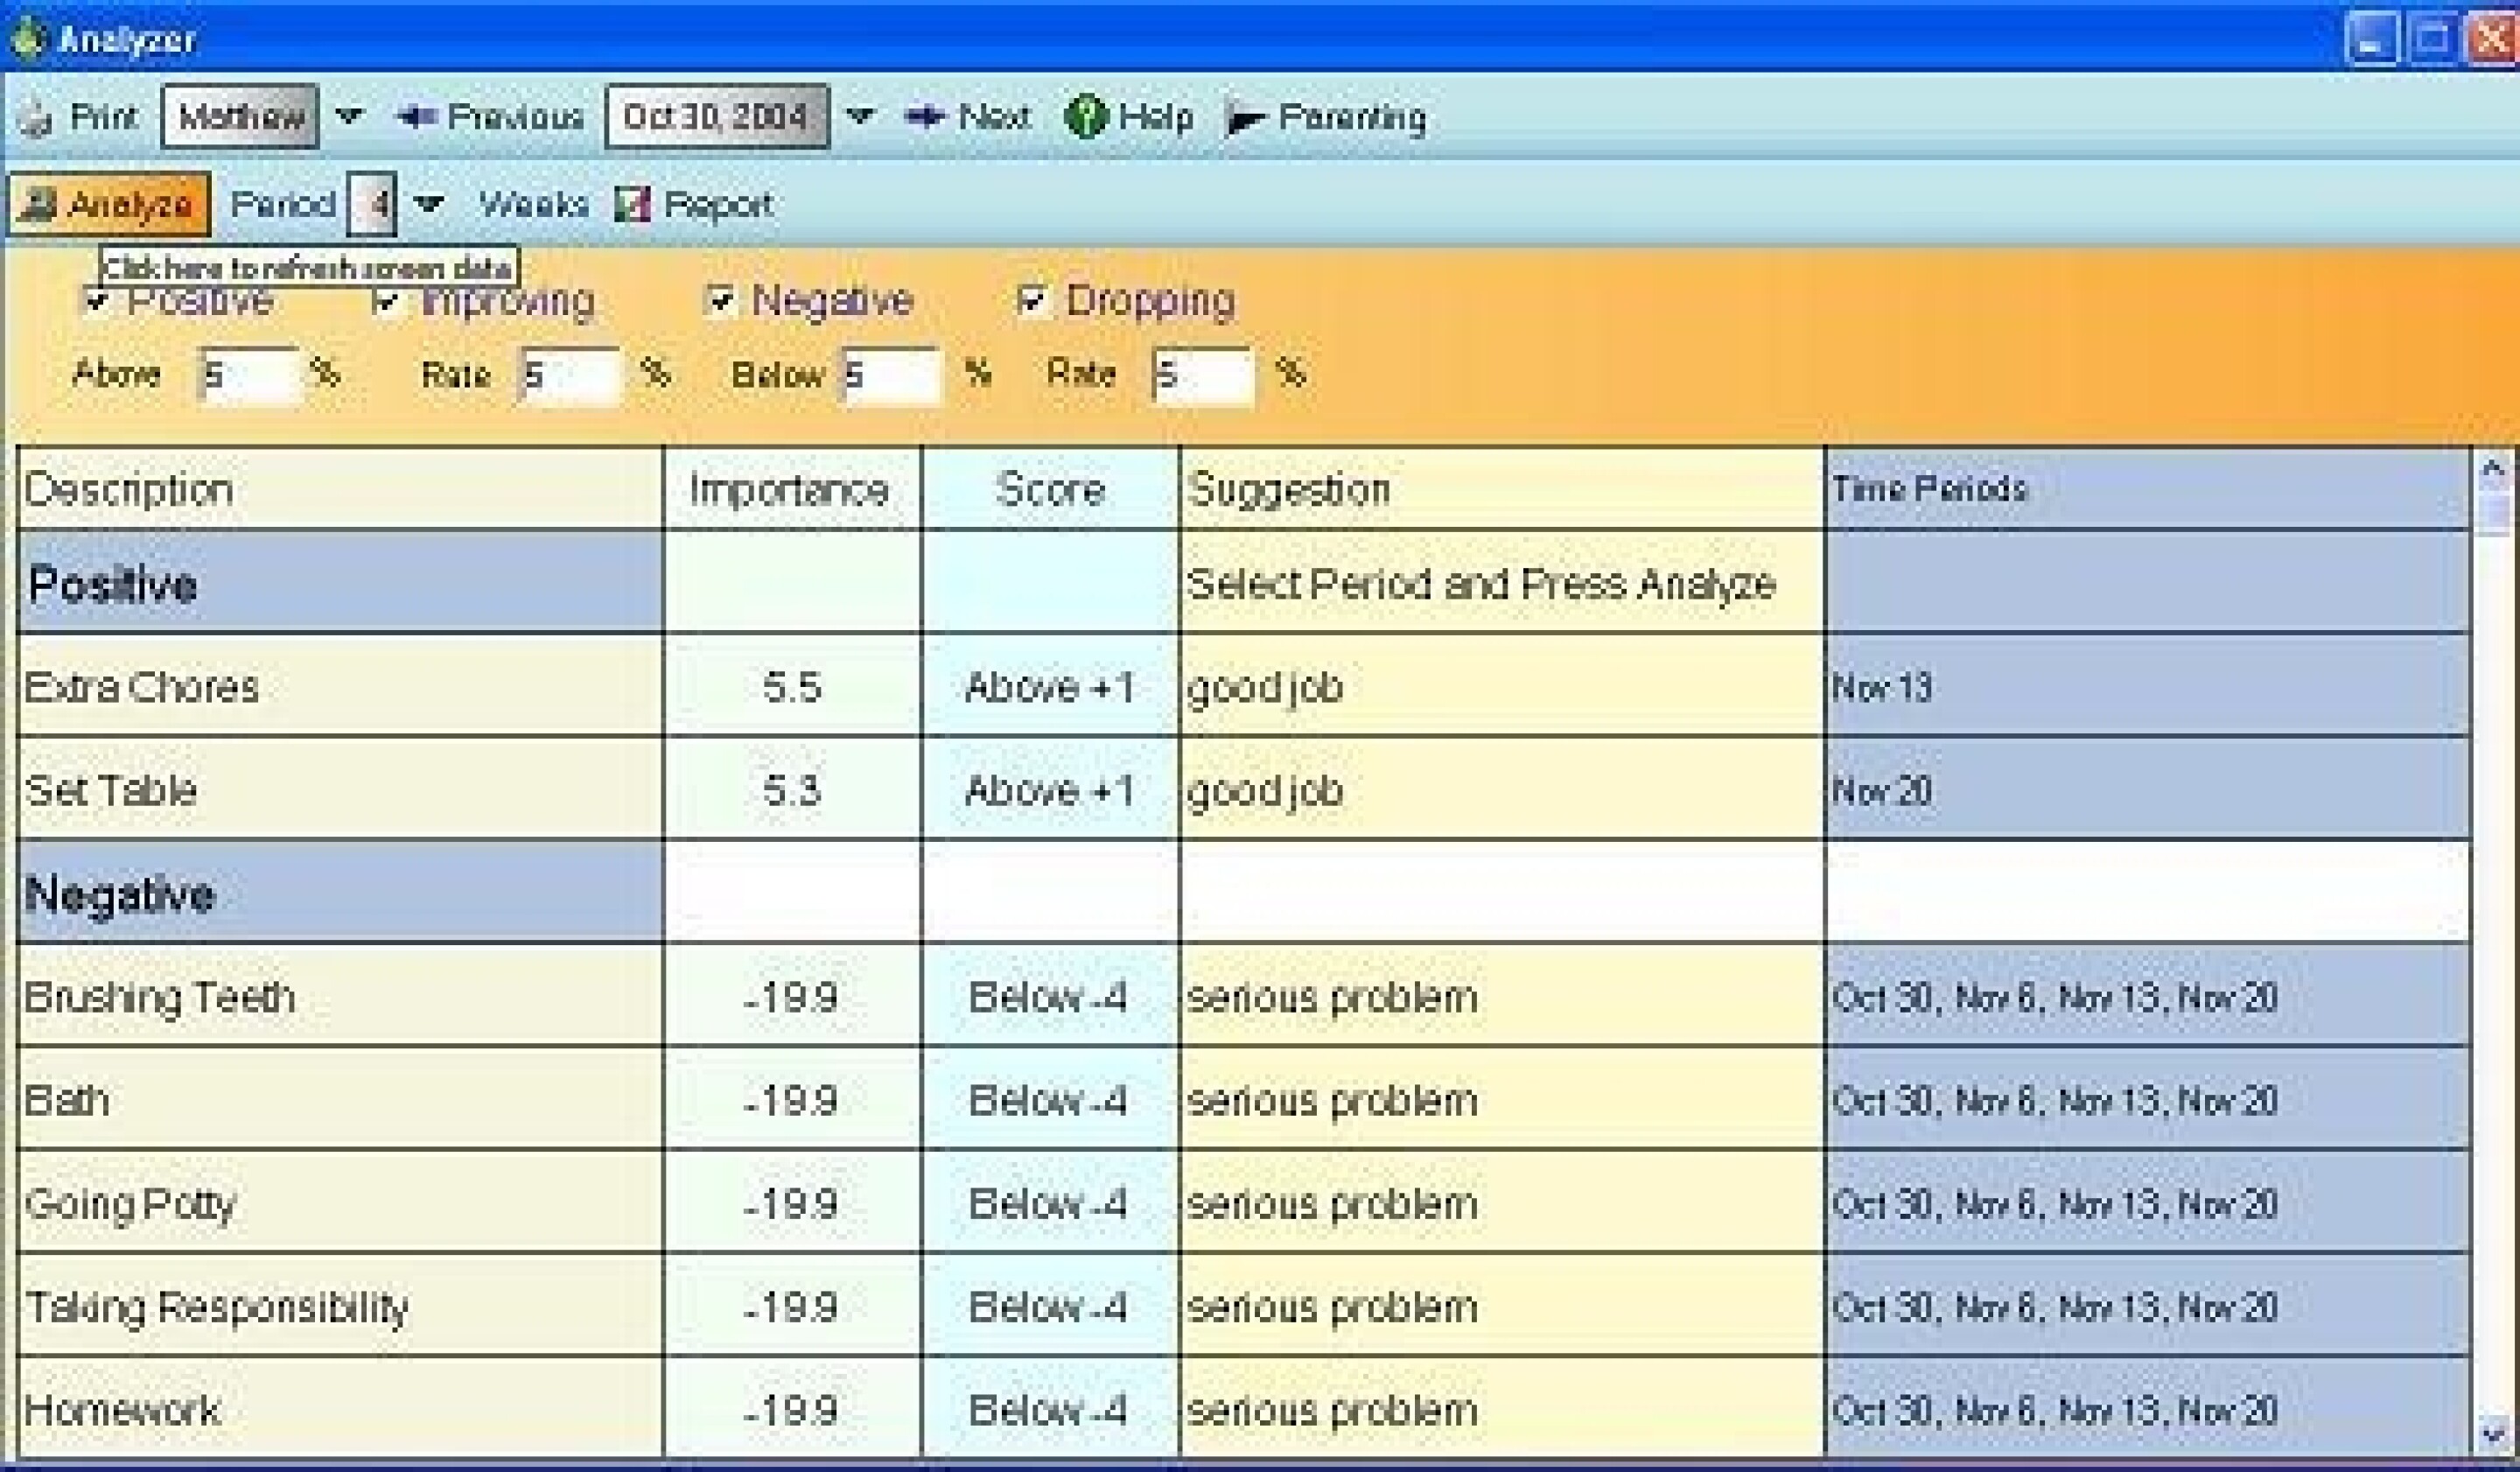Click the Report chart icon
The width and height of the screenshot is (2520, 1472).
click(x=632, y=205)
